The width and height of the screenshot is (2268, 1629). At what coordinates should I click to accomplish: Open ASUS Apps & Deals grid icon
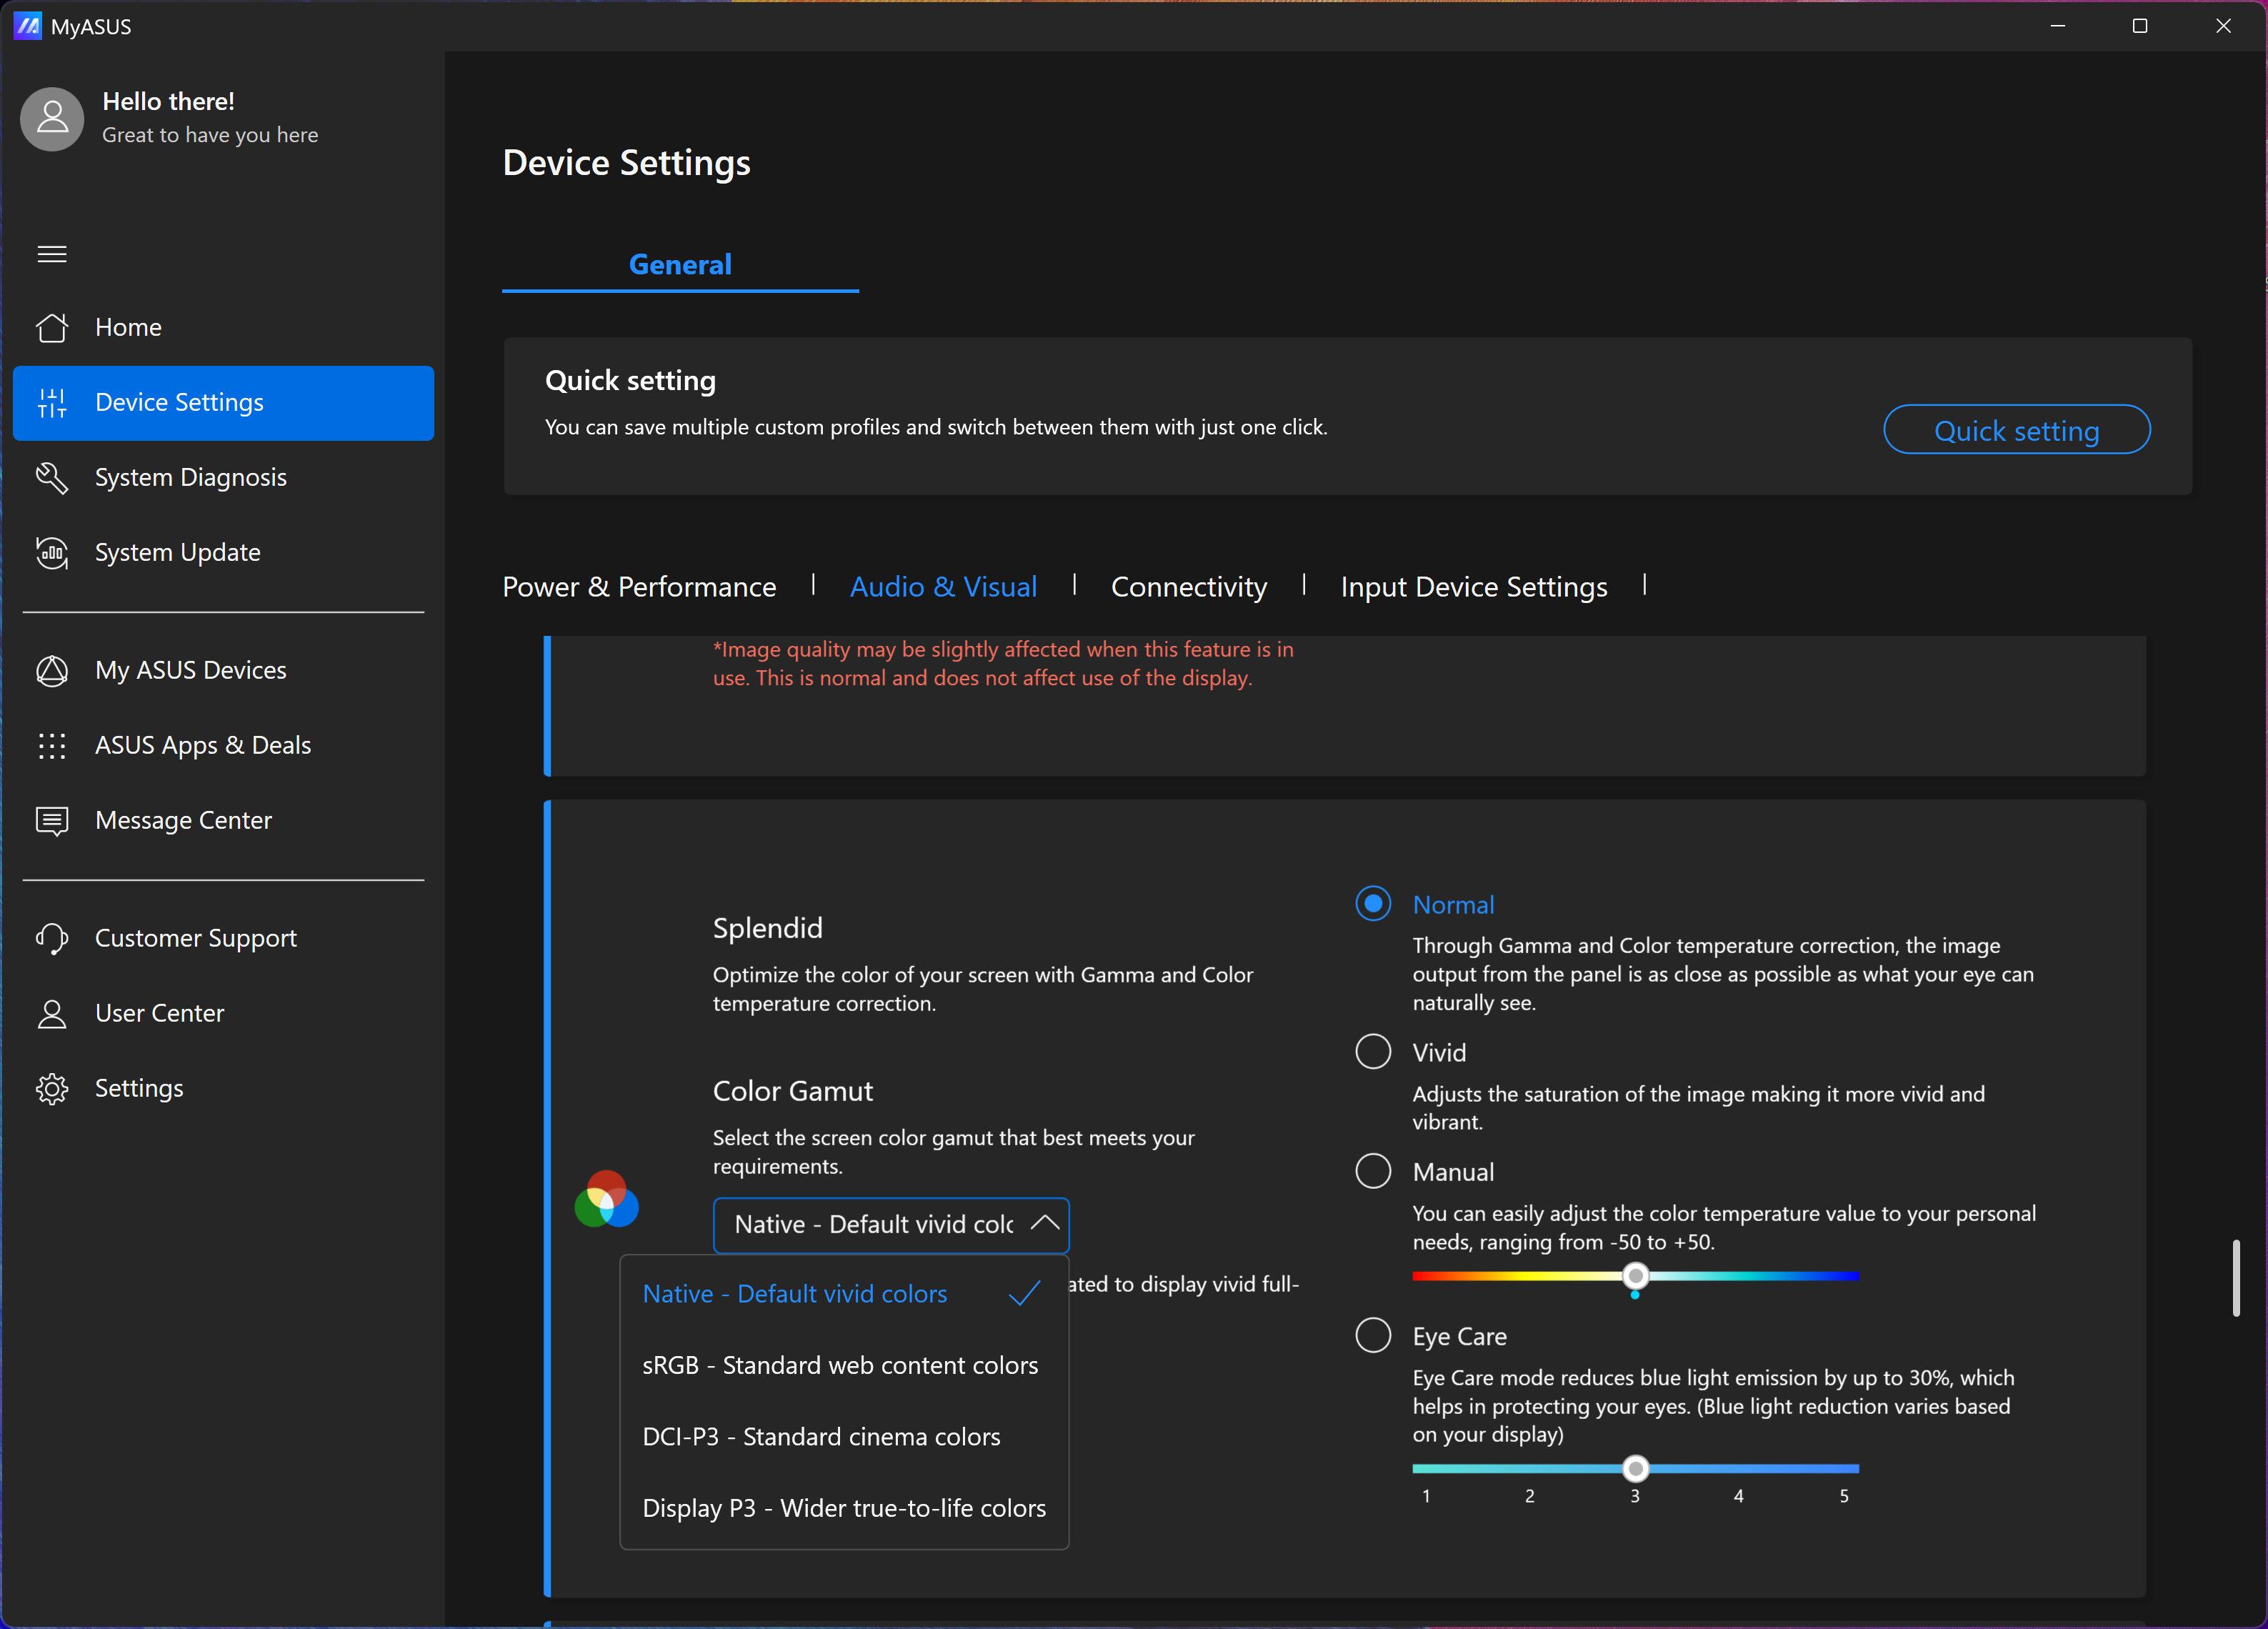[52, 745]
